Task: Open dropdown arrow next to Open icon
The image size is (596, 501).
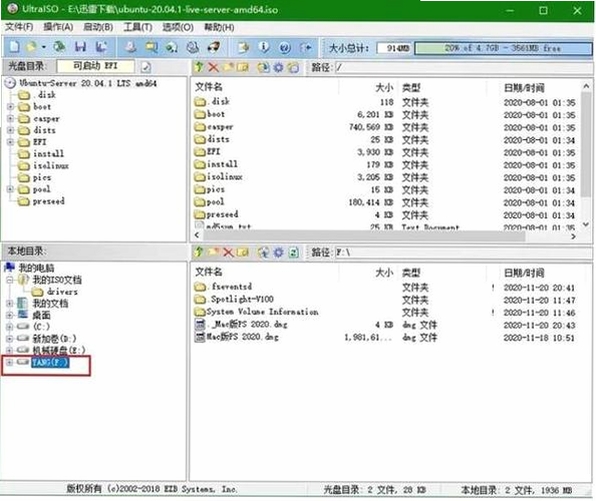Action: pyautogui.click(x=44, y=47)
